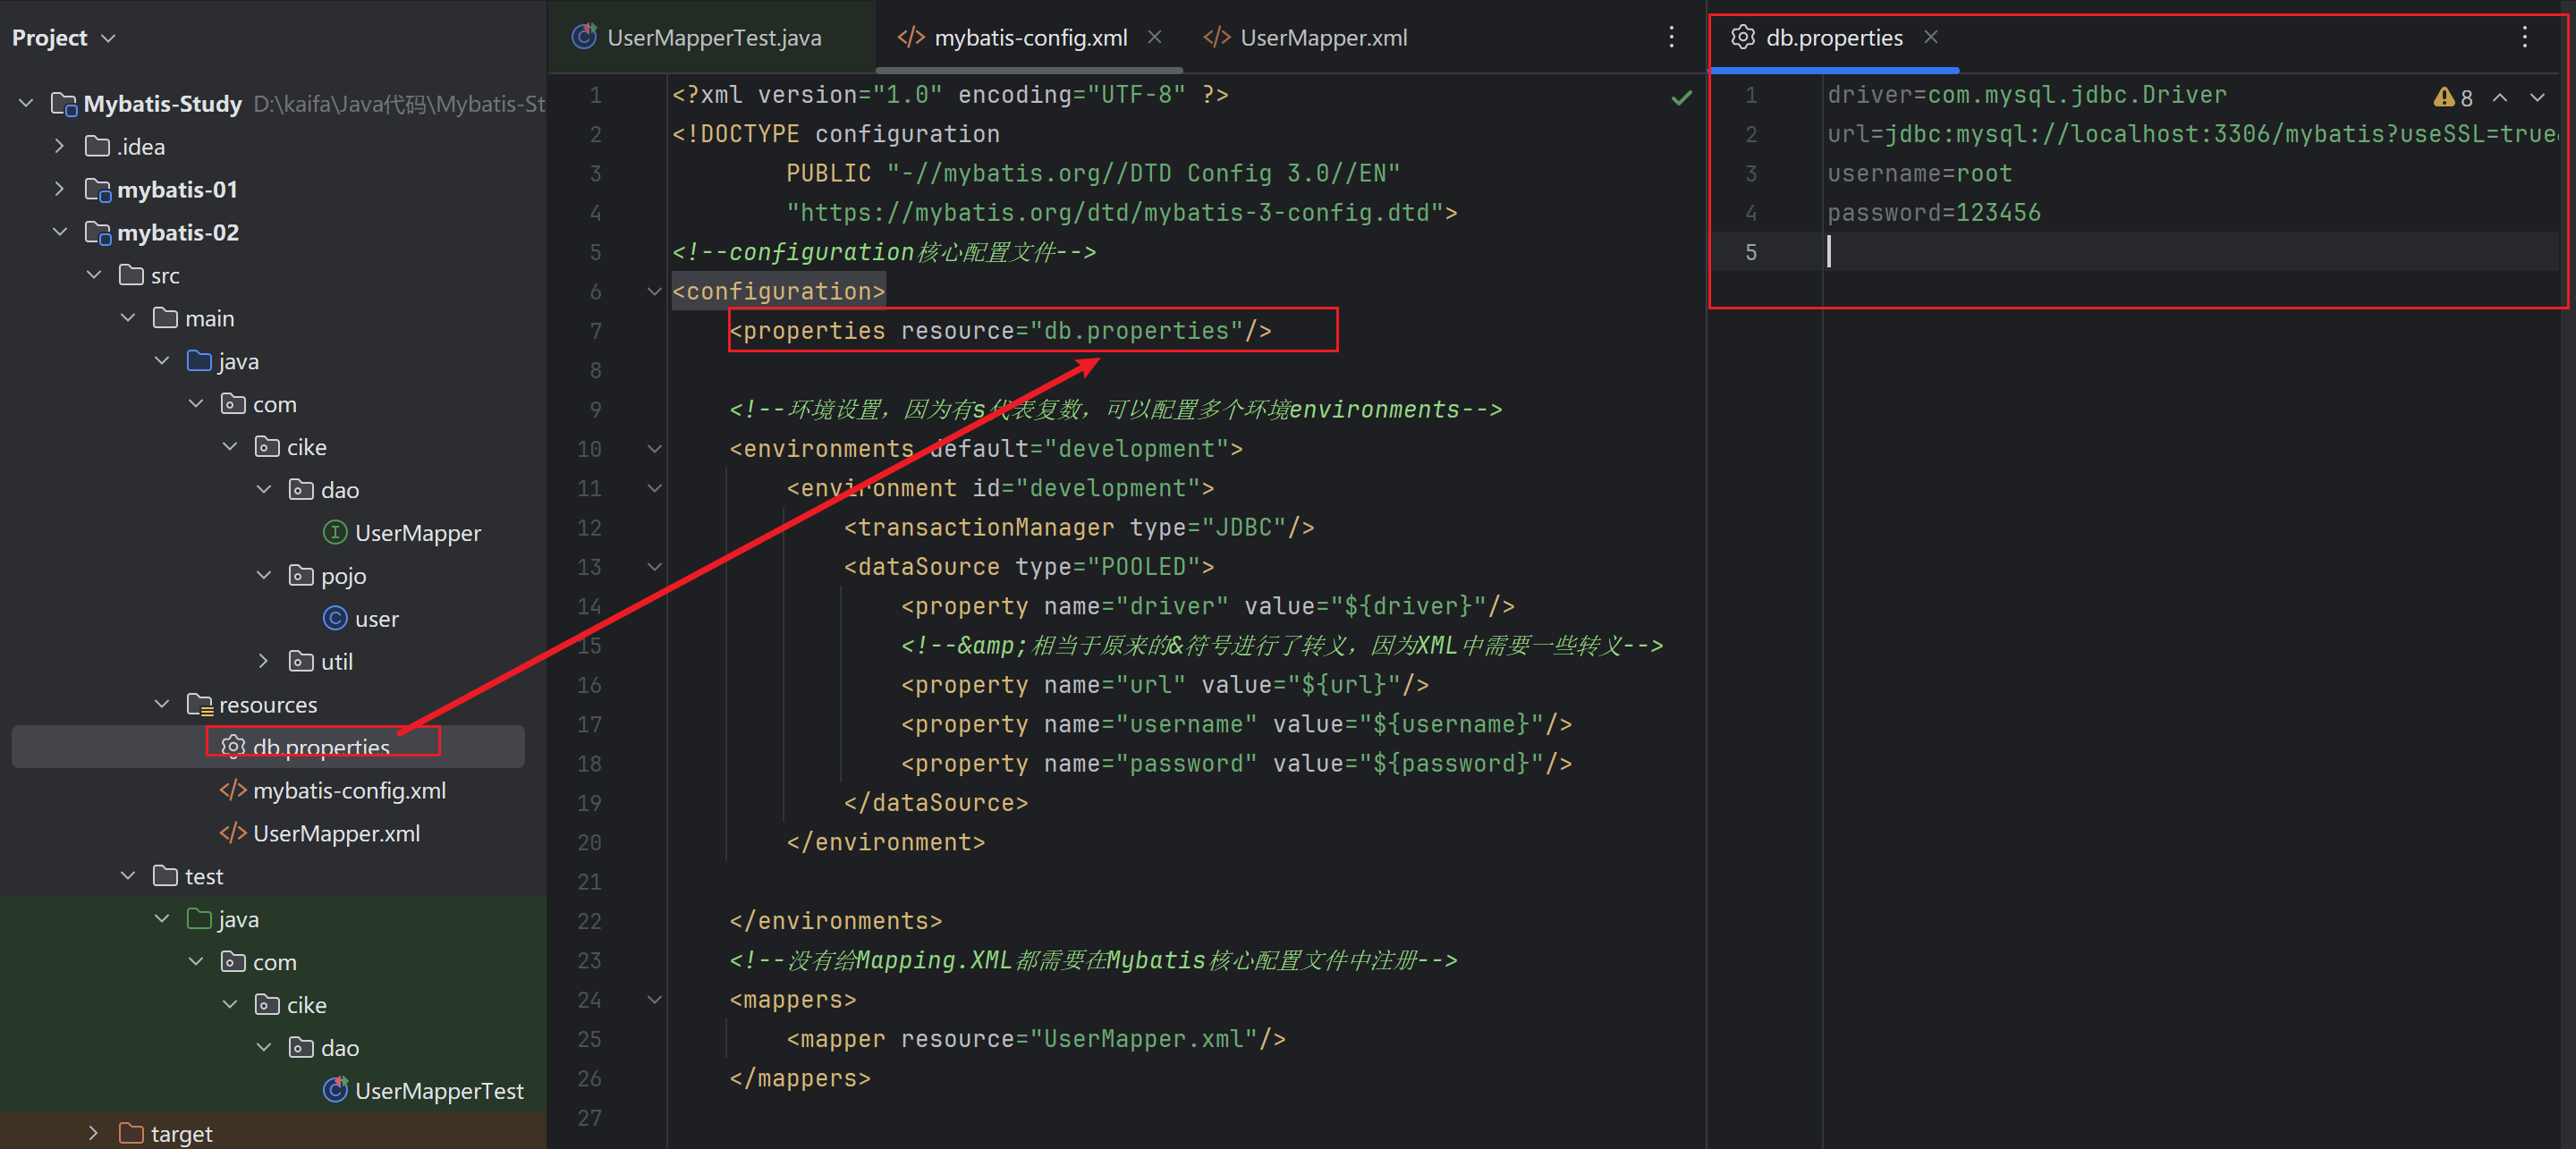Image resolution: width=2576 pixels, height=1149 pixels.
Task: Close the mybatis-config.xml tab
Action: [x=1154, y=38]
